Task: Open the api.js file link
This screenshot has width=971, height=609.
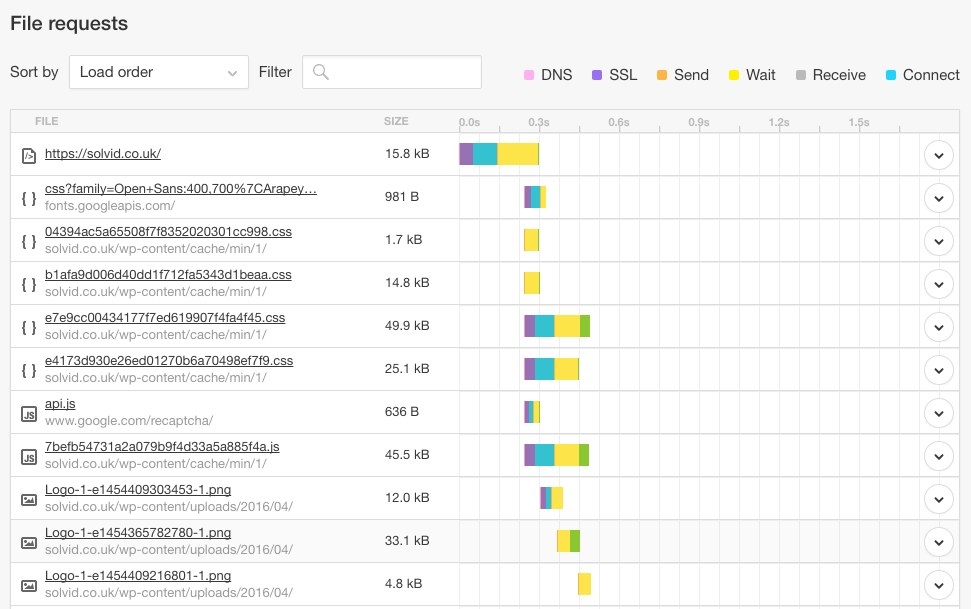Action: (x=60, y=404)
